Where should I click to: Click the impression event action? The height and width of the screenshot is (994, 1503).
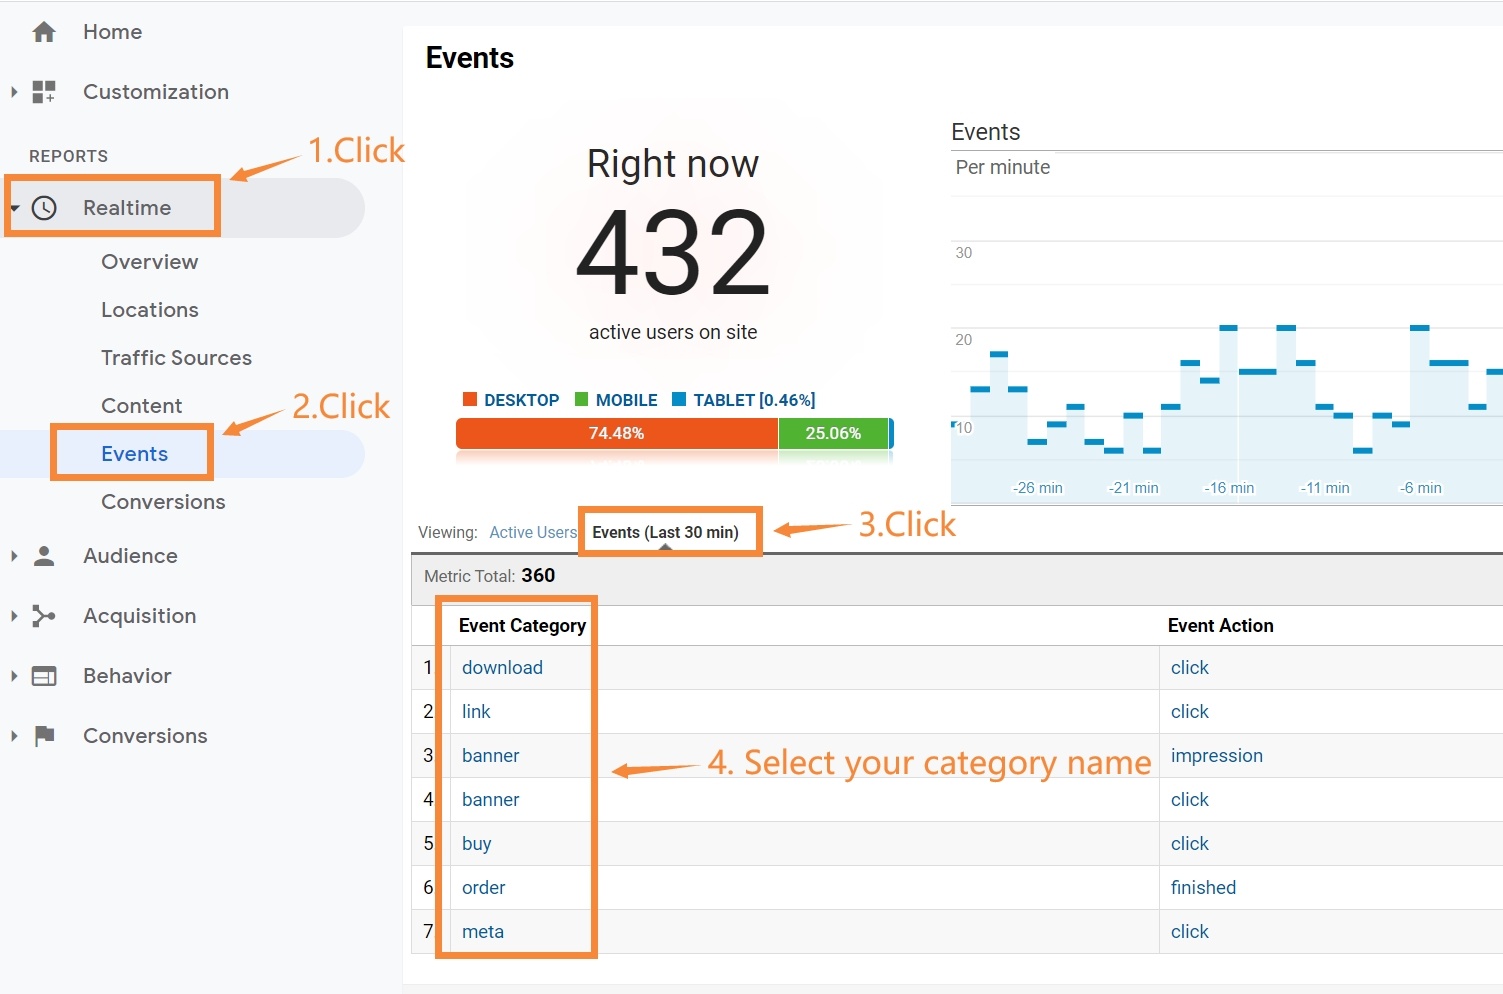tap(1217, 756)
